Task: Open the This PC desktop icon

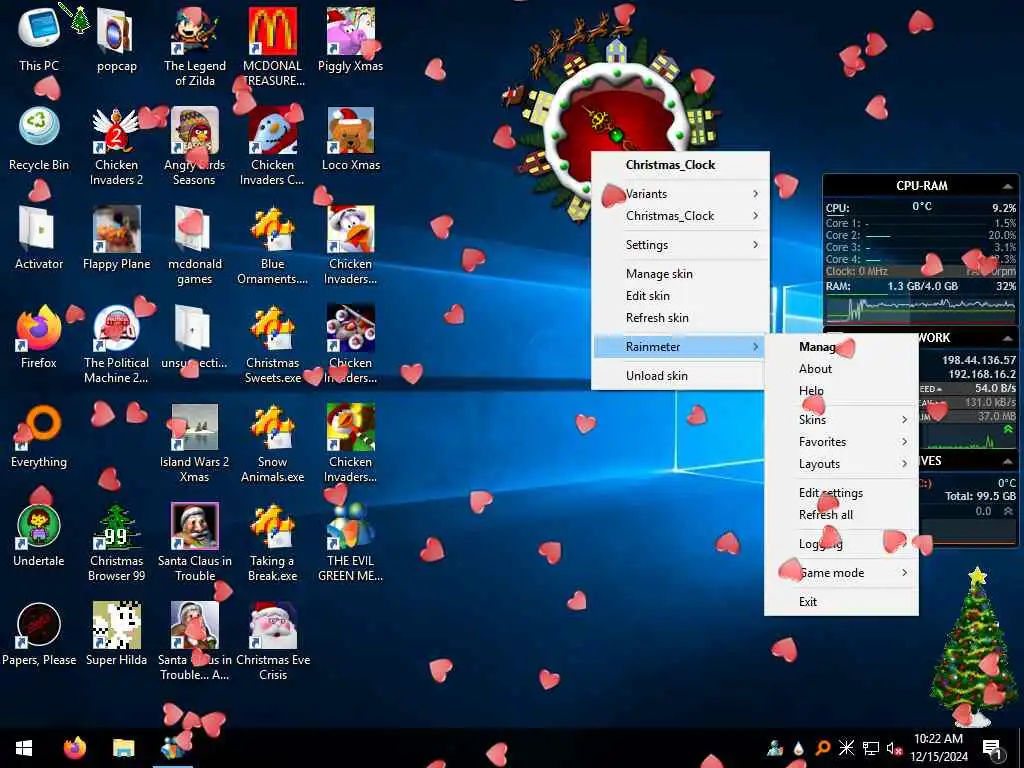Action: click(39, 39)
